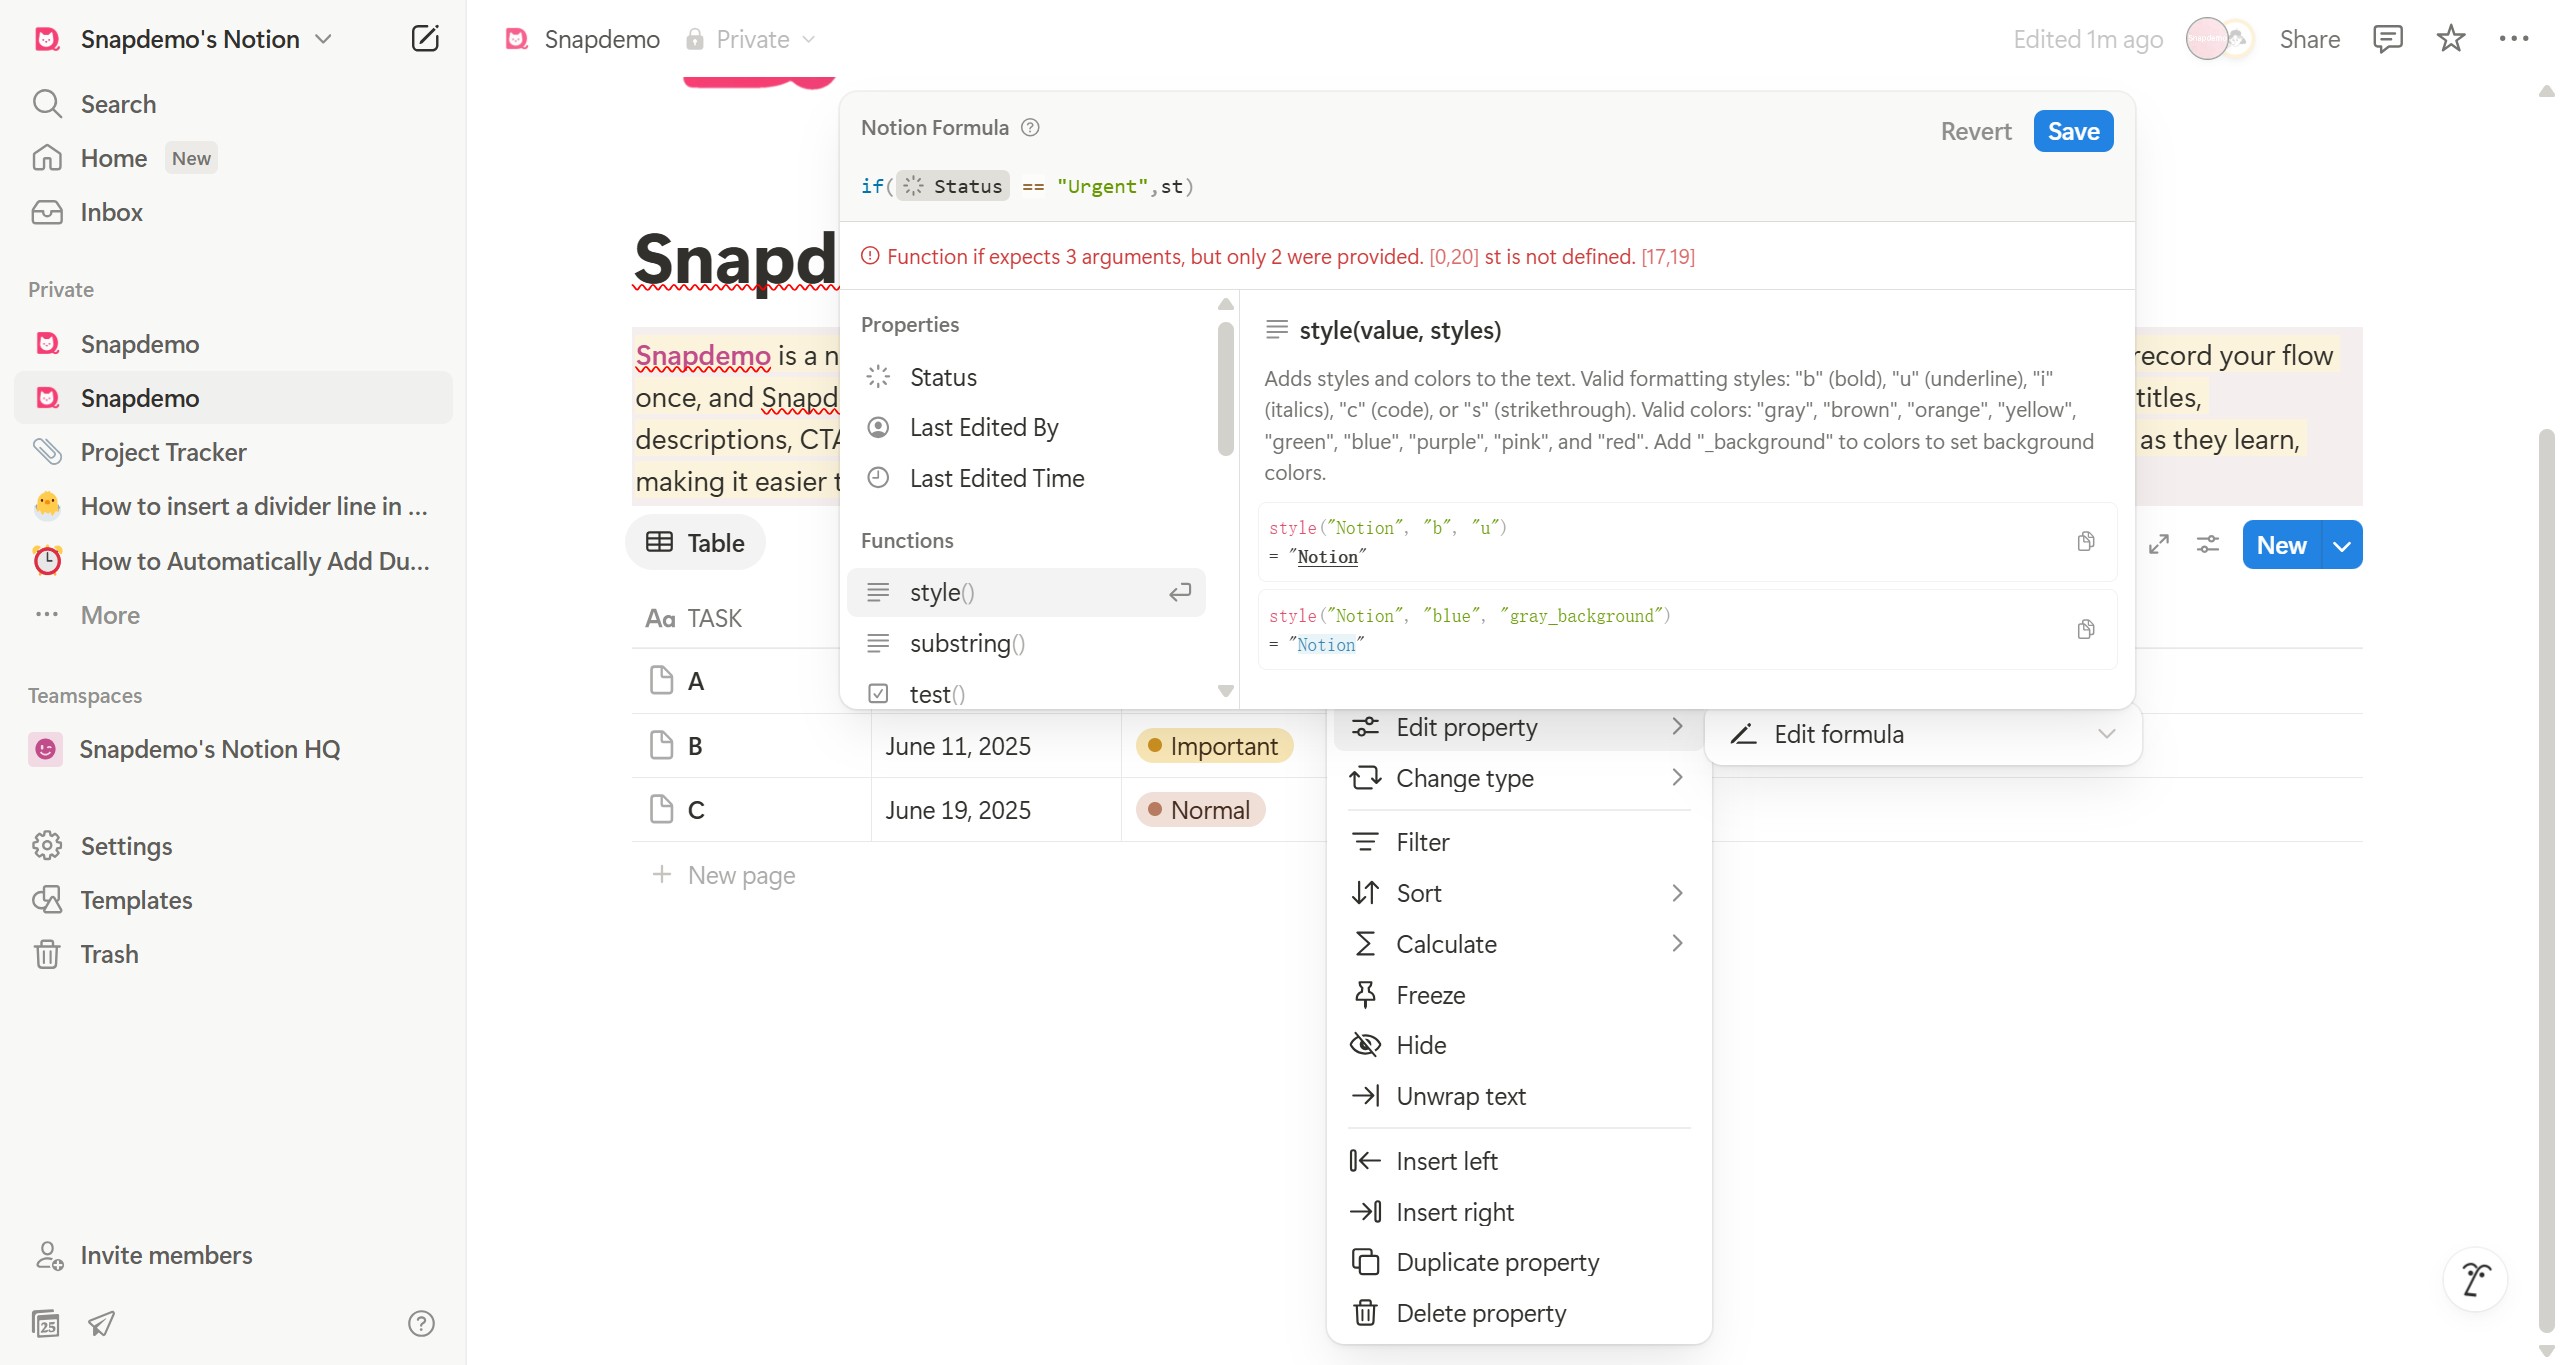Add a New page row
This screenshot has width=2561, height=1365.
click(723, 875)
